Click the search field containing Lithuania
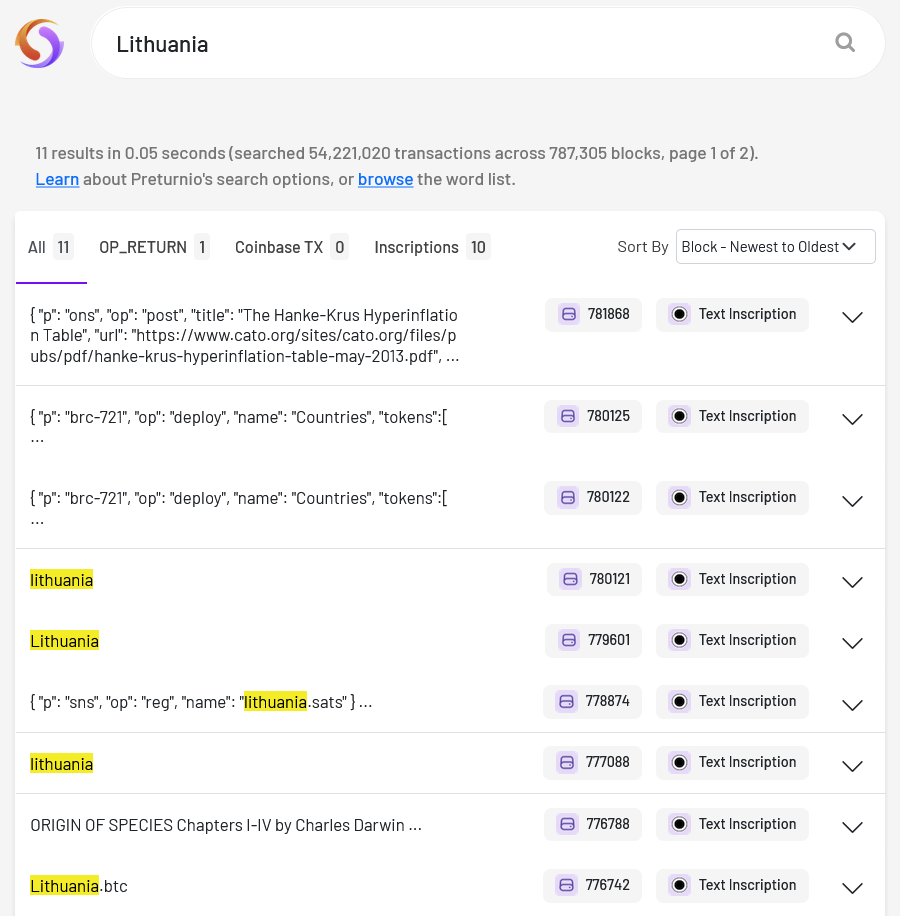The image size is (900, 916). pyautogui.click(x=460, y=44)
